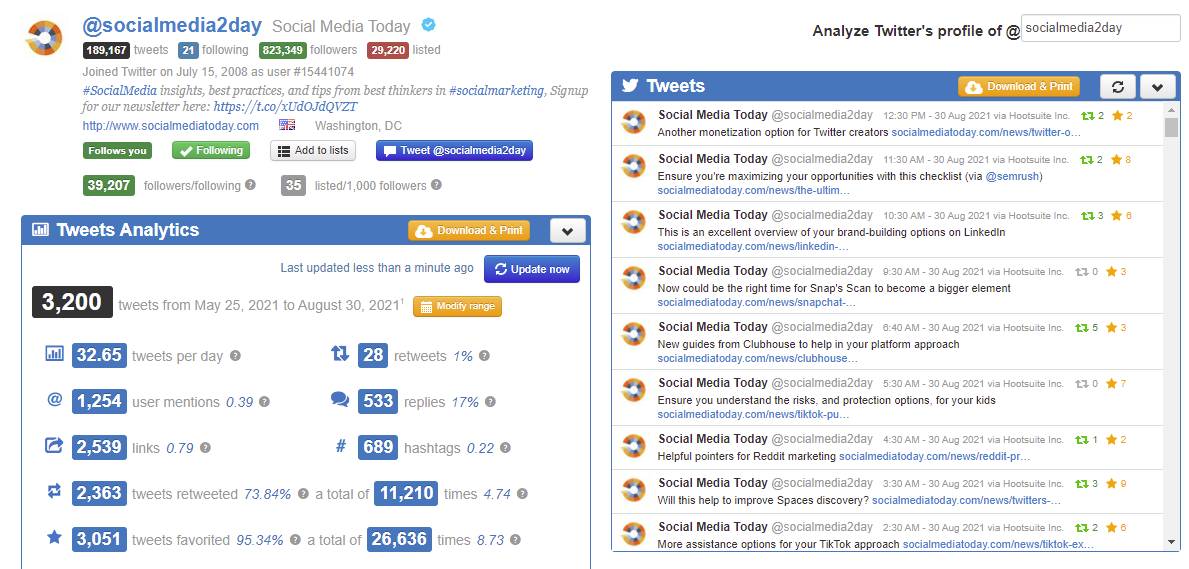
Task: Click the refresh icon in Tweets panel header
Action: tap(1118, 87)
